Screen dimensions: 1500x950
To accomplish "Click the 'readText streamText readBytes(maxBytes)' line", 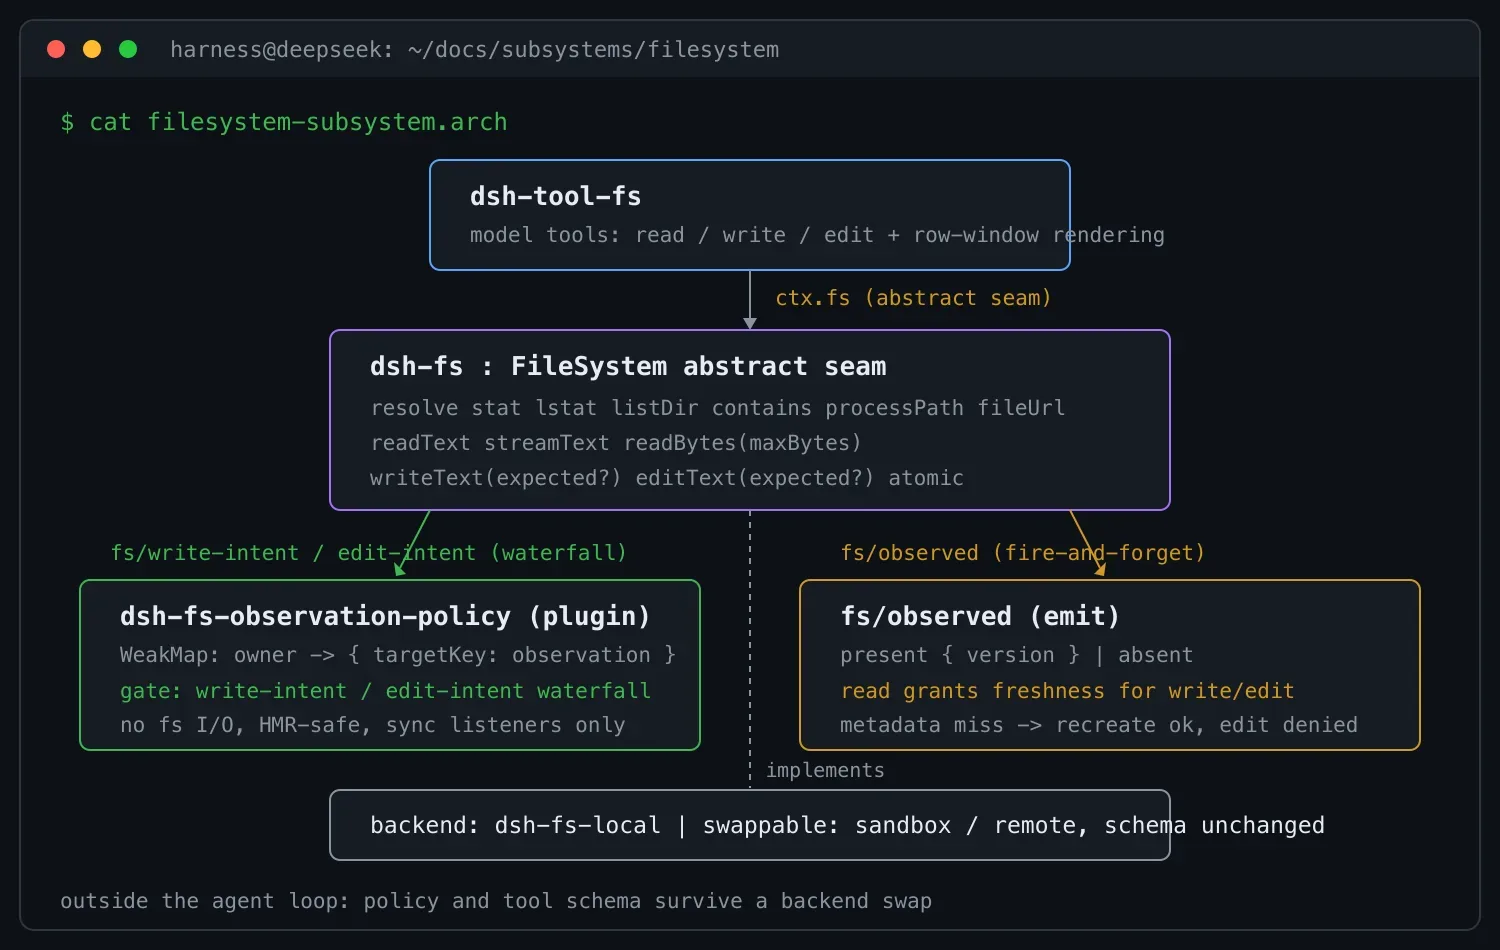I will (x=615, y=443).
